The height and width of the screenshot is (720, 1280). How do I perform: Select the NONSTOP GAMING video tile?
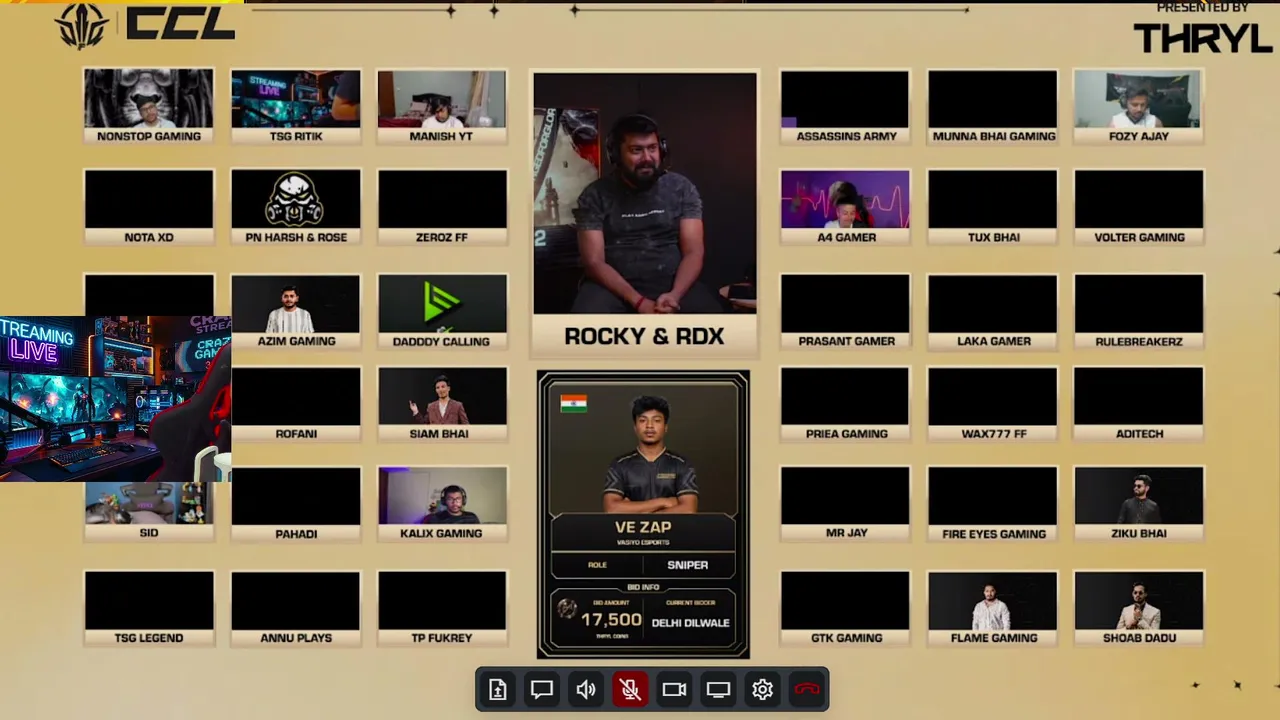tap(149, 106)
